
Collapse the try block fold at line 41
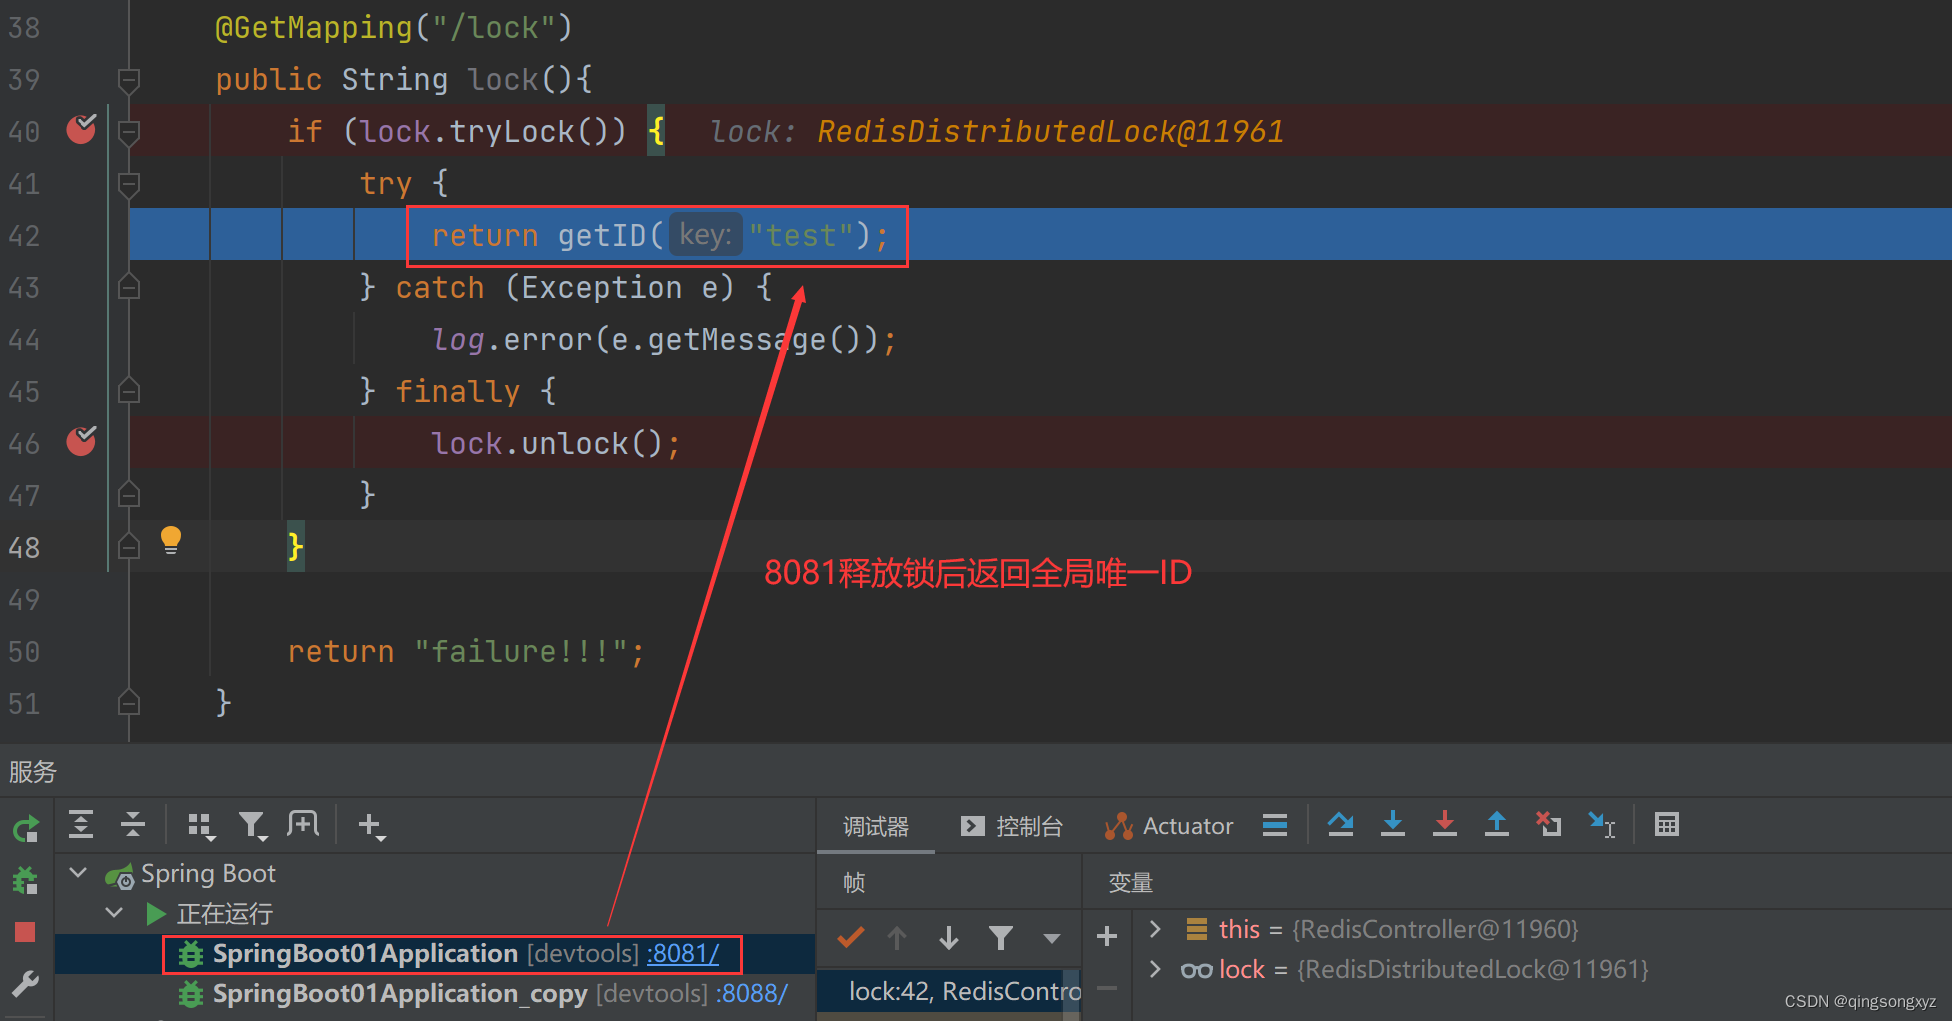129,183
